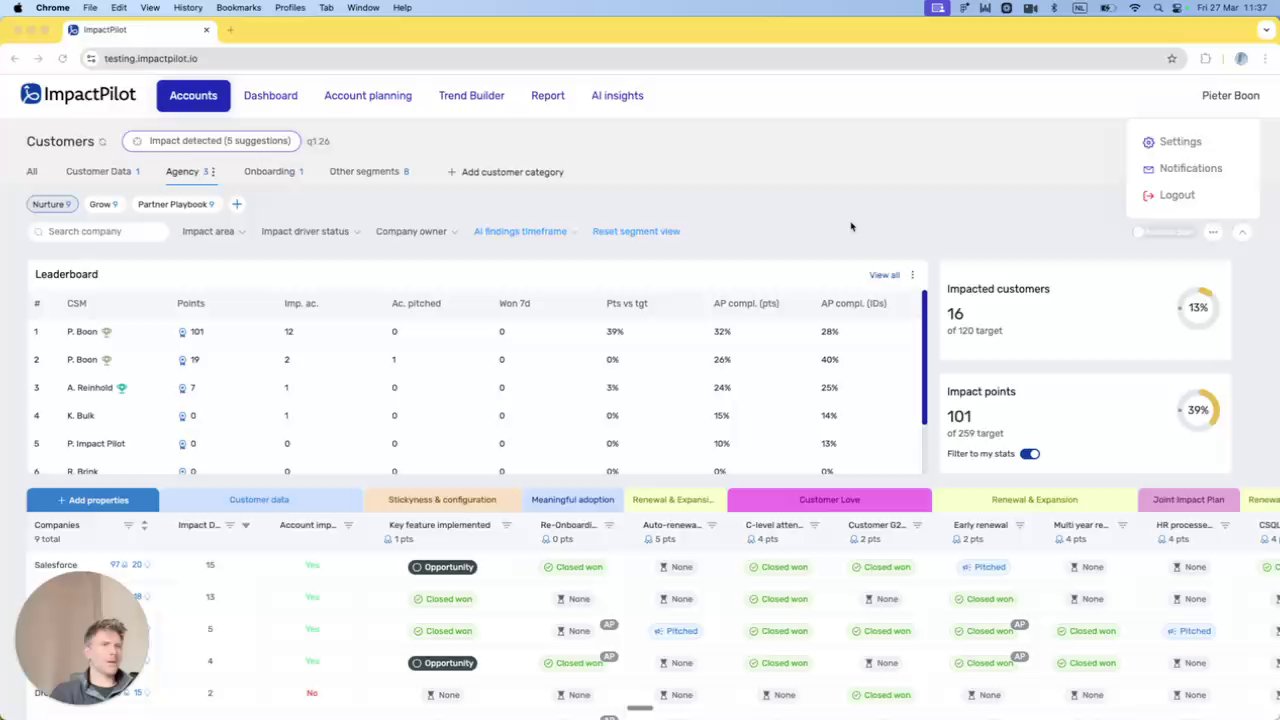Add segment with plus icon after Partner Playbook
Image resolution: width=1280 pixels, height=720 pixels.
point(237,204)
